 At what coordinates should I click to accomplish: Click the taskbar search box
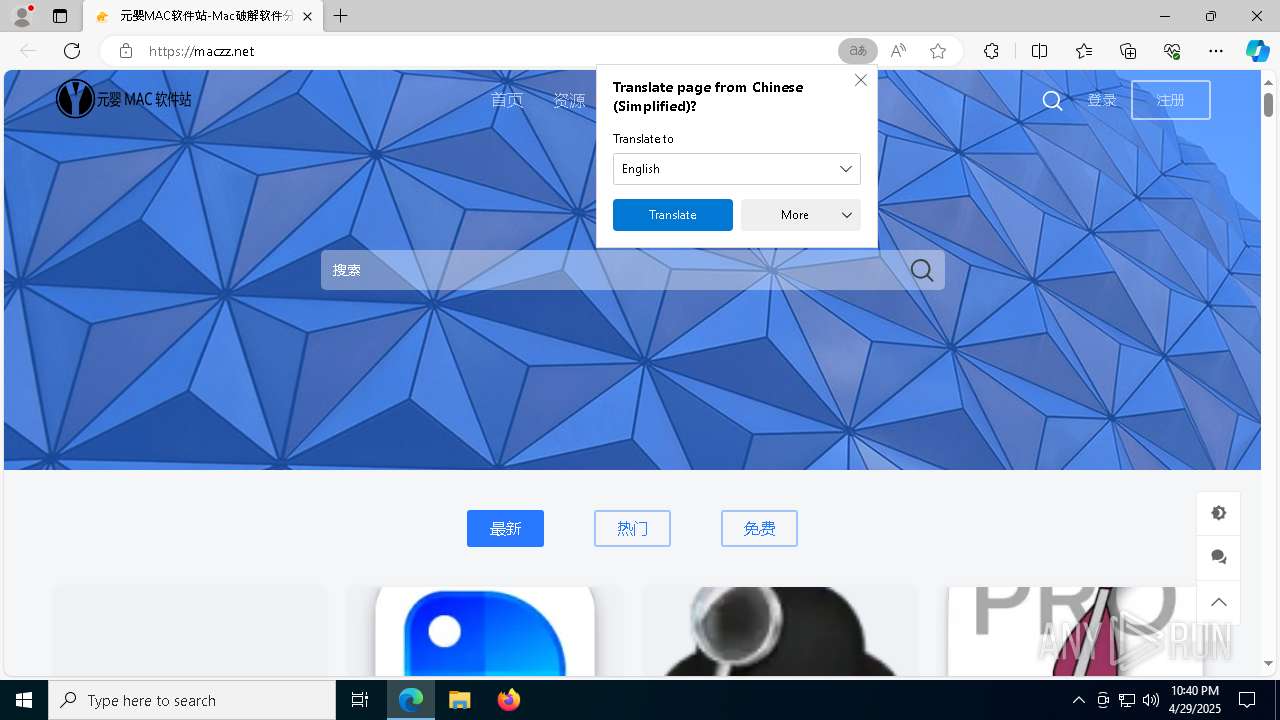coord(192,700)
